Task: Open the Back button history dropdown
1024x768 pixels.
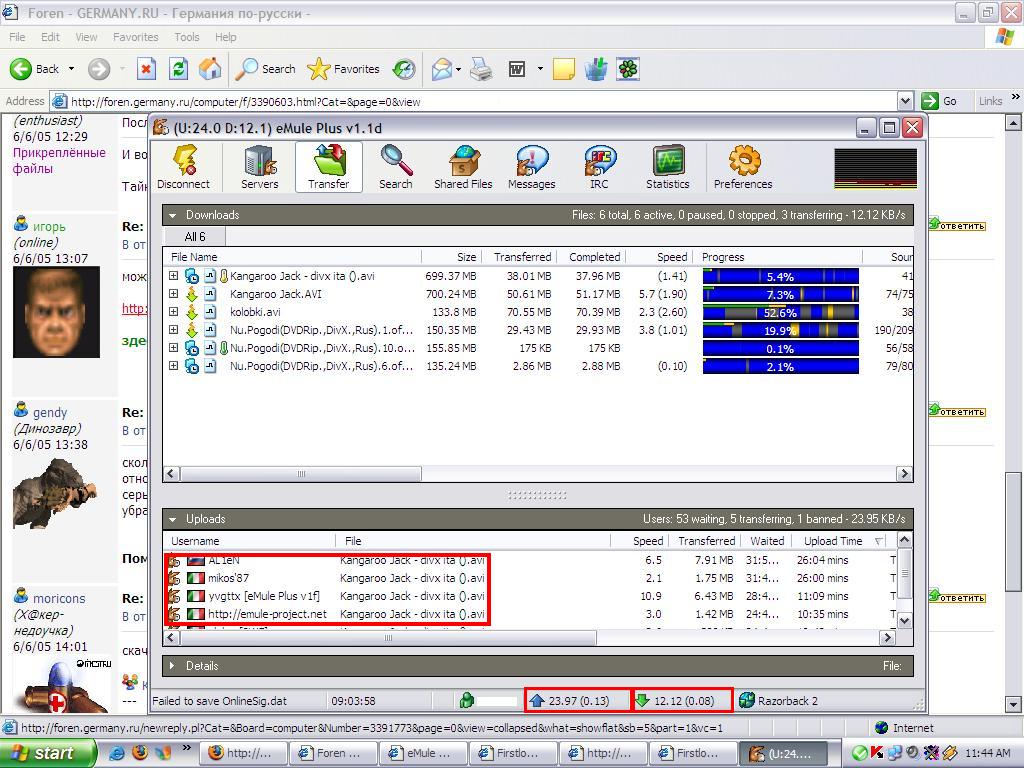Action: click(71, 69)
